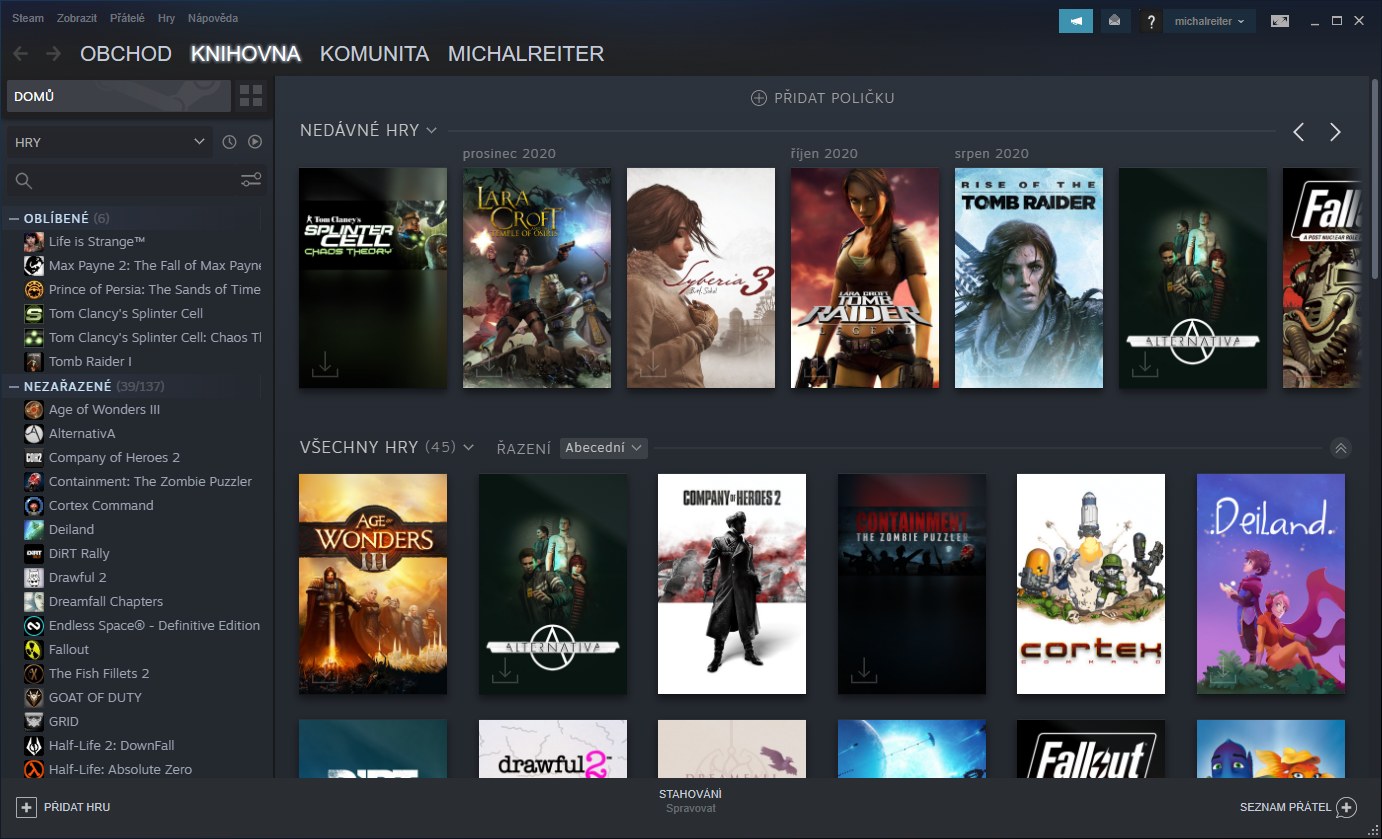Open the Abecední sort dropdown
This screenshot has height=839, width=1382.
(603, 448)
